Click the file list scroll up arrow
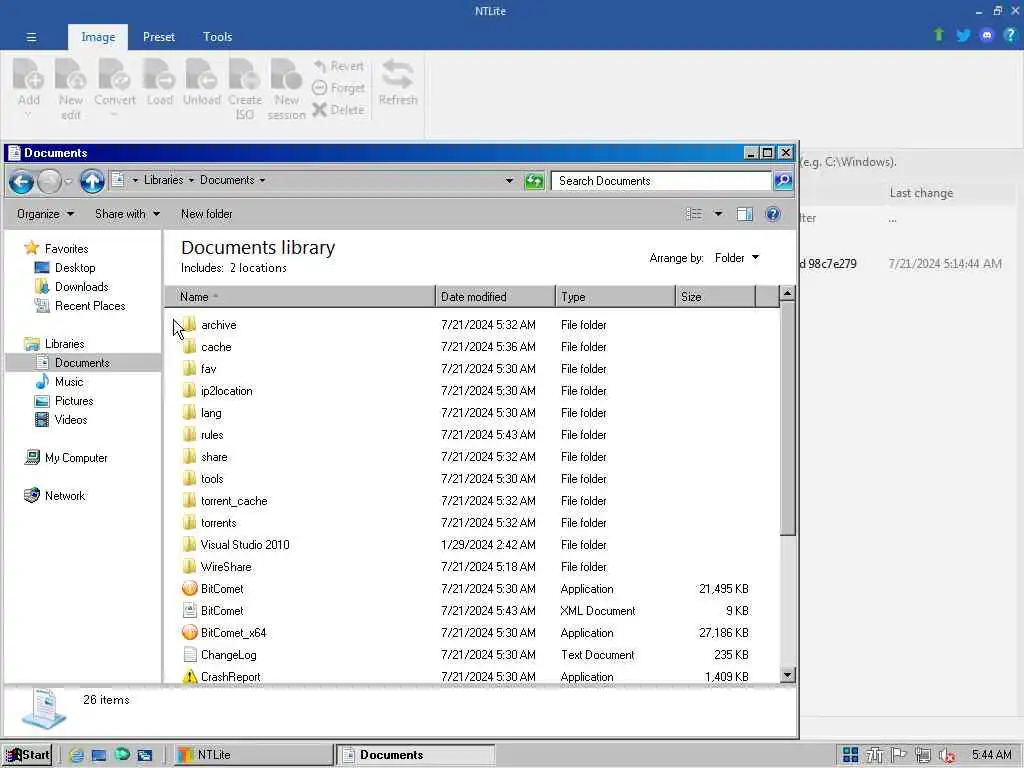The width and height of the screenshot is (1024, 768). pyautogui.click(x=788, y=293)
